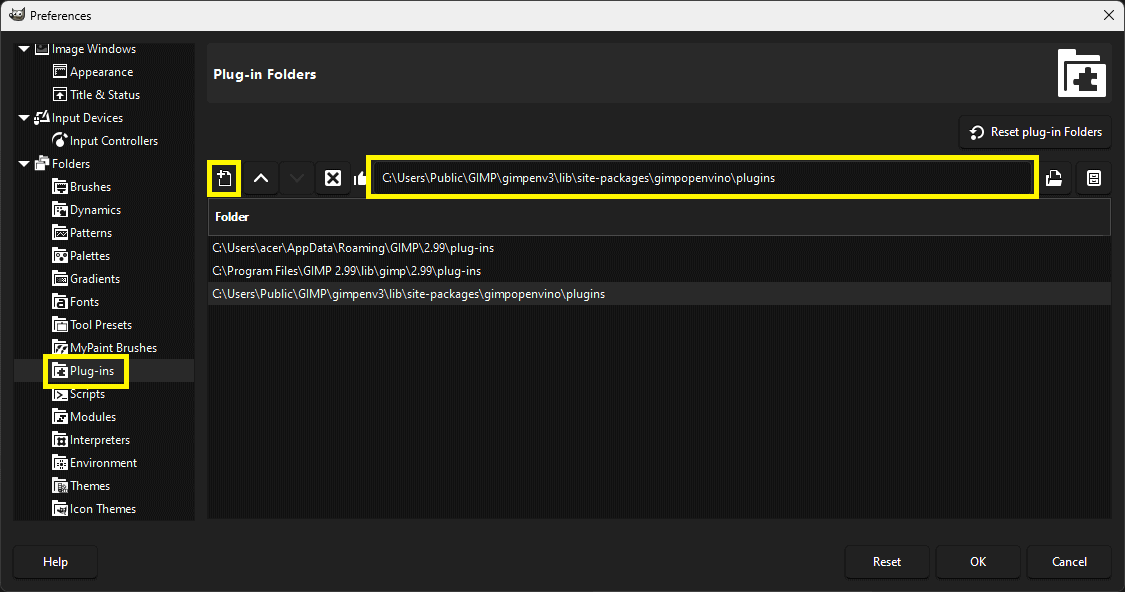Collapse the Folders tree node
Viewport: 1125px width, 592px height.
(24, 164)
